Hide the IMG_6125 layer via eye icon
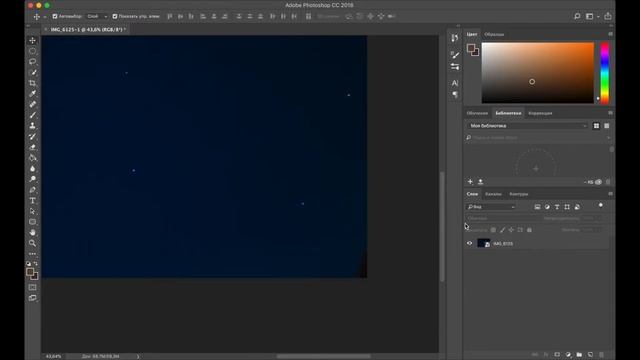Image resolution: width=640 pixels, height=360 pixels. (469, 243)
